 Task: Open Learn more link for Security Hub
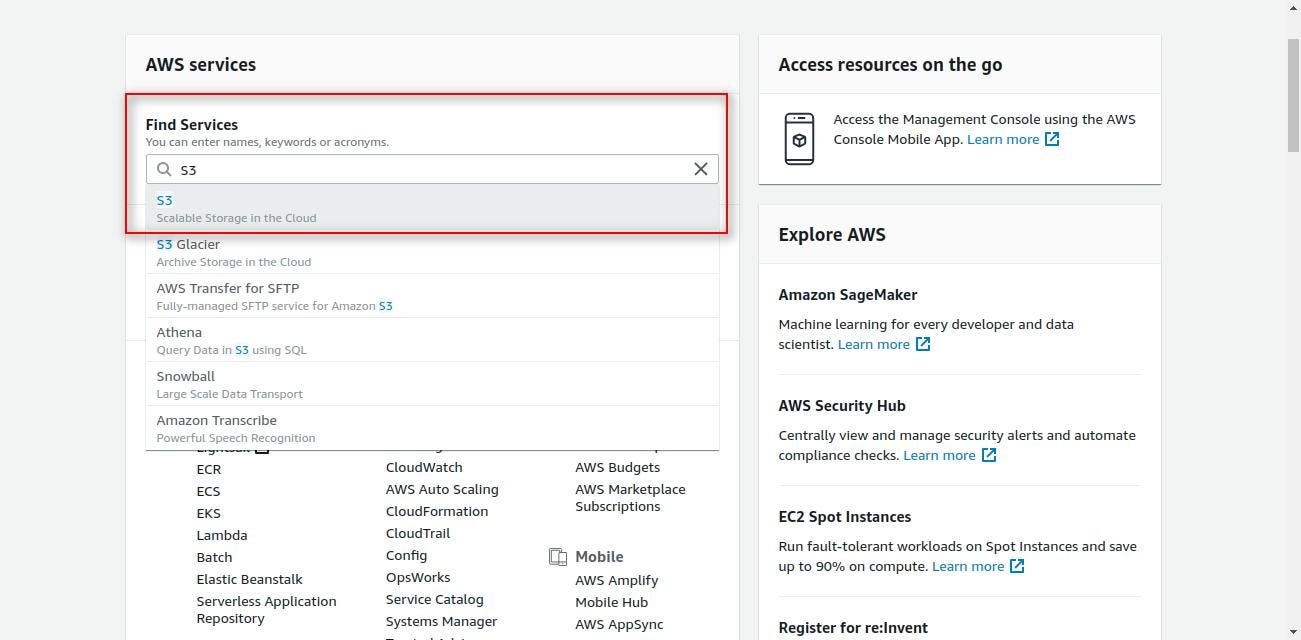point(938,455)
